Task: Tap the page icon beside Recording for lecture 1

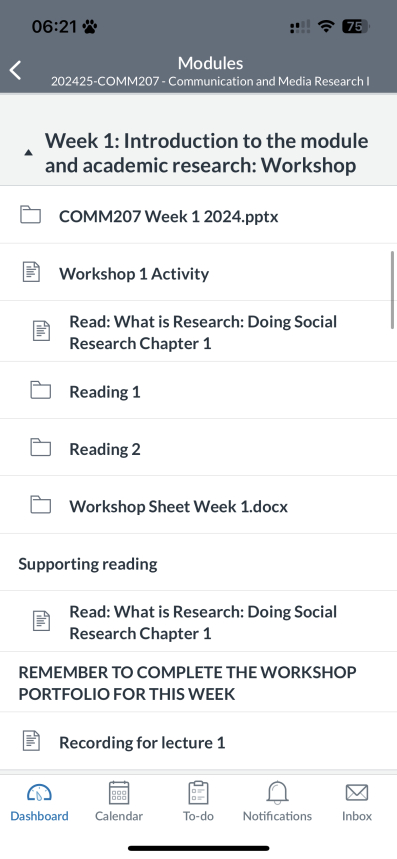Action: [31, 741]
